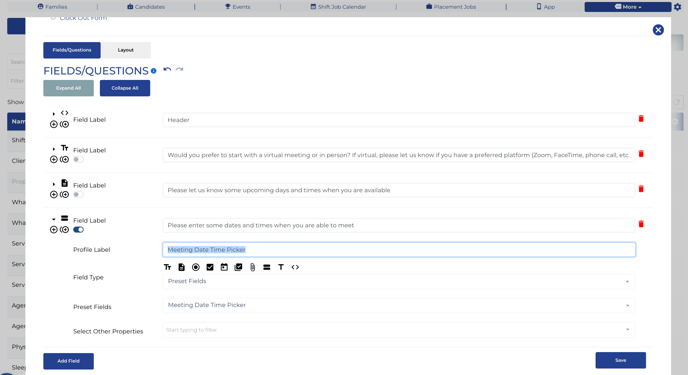Expand the Header field row arrow
This screenshot has width=688, height=375.
[x=54, y=114]
